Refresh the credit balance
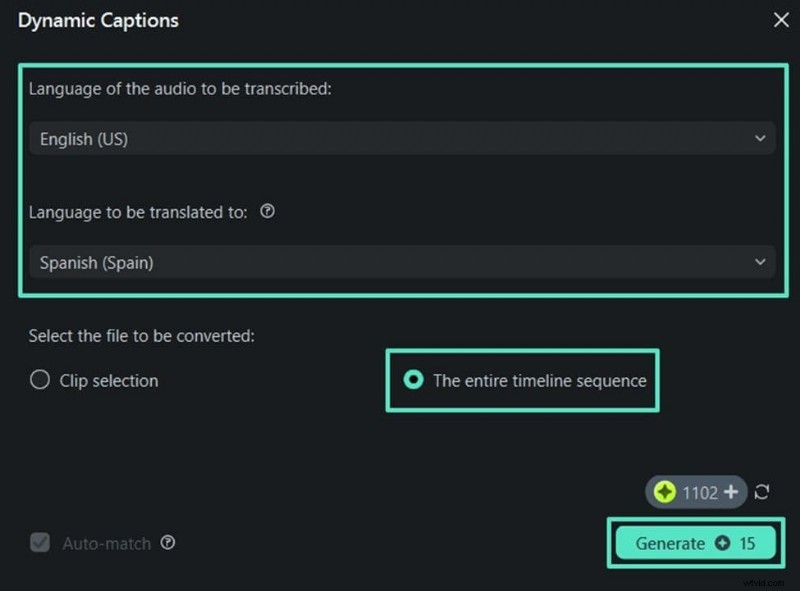800x591 pixels. tap(761, 492)
